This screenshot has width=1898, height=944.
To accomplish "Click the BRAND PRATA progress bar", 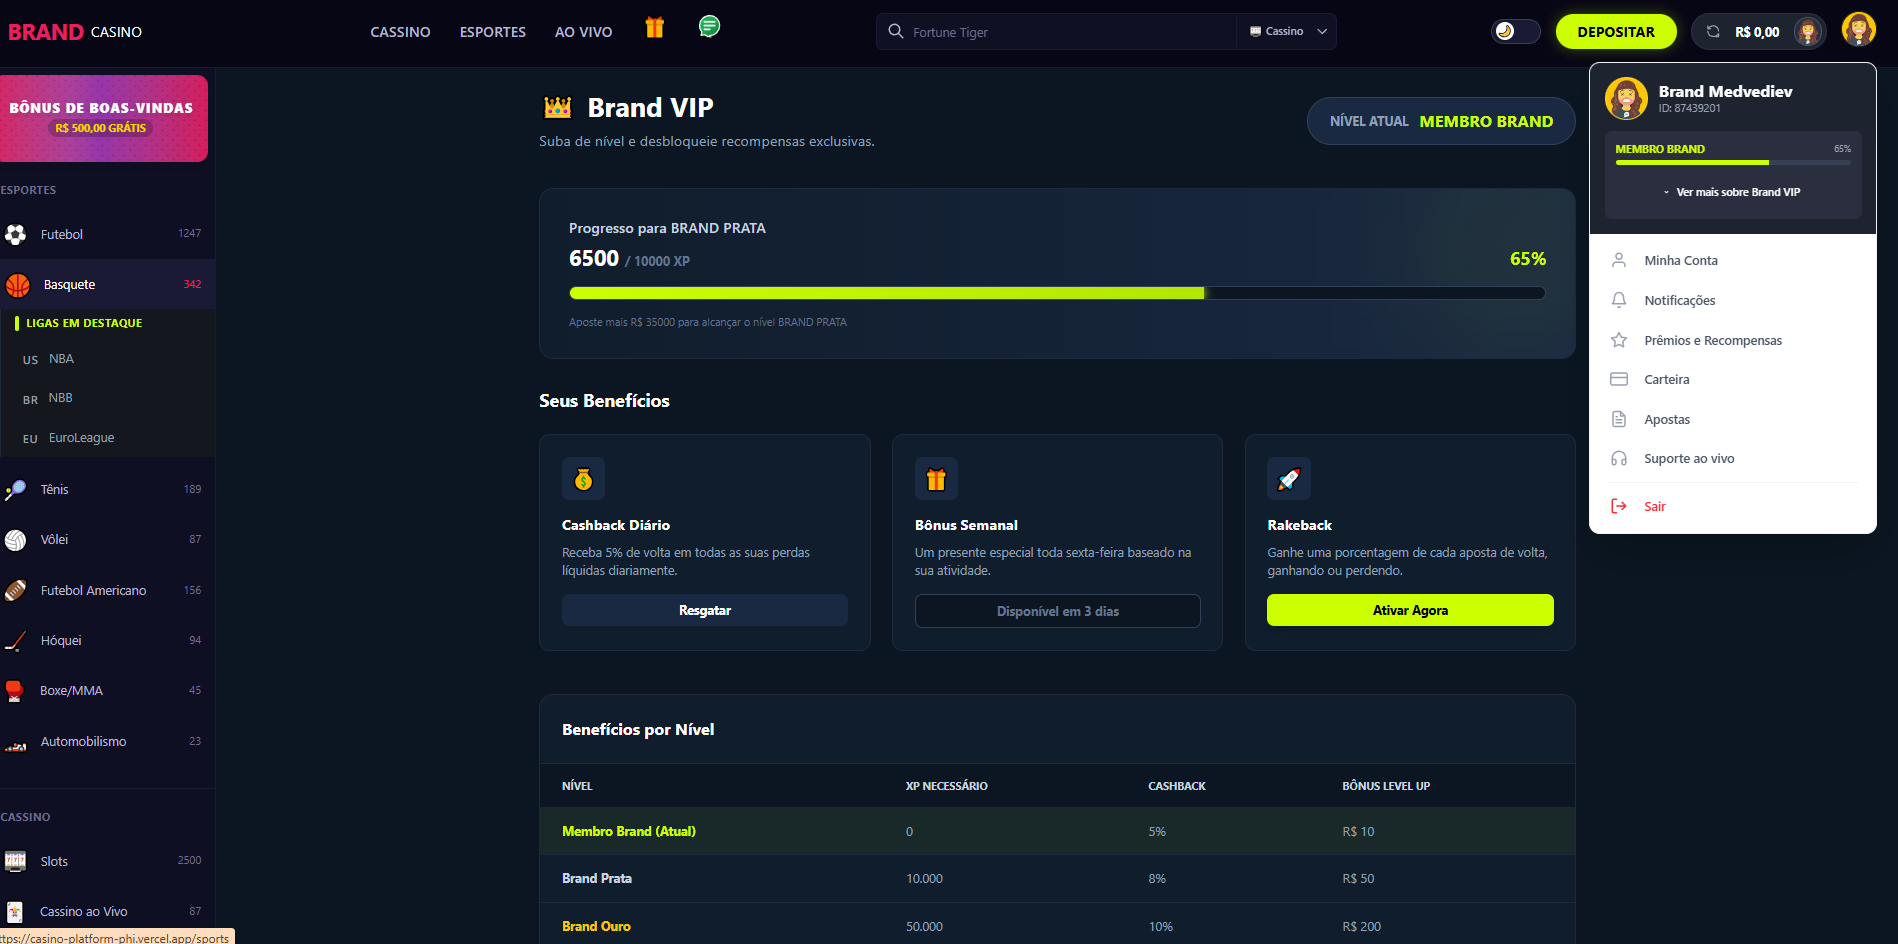I will [x=1056, y=293].
